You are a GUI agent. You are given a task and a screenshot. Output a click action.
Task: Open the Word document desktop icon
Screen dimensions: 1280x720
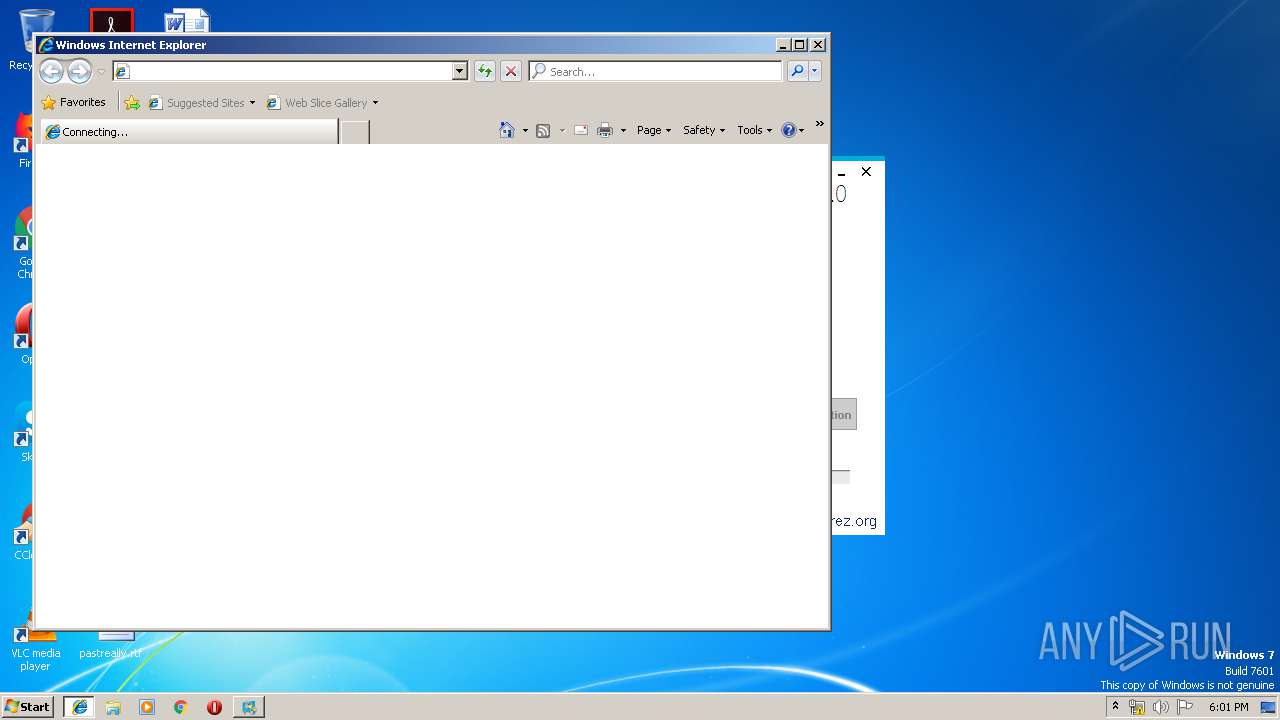click(187, 20)
